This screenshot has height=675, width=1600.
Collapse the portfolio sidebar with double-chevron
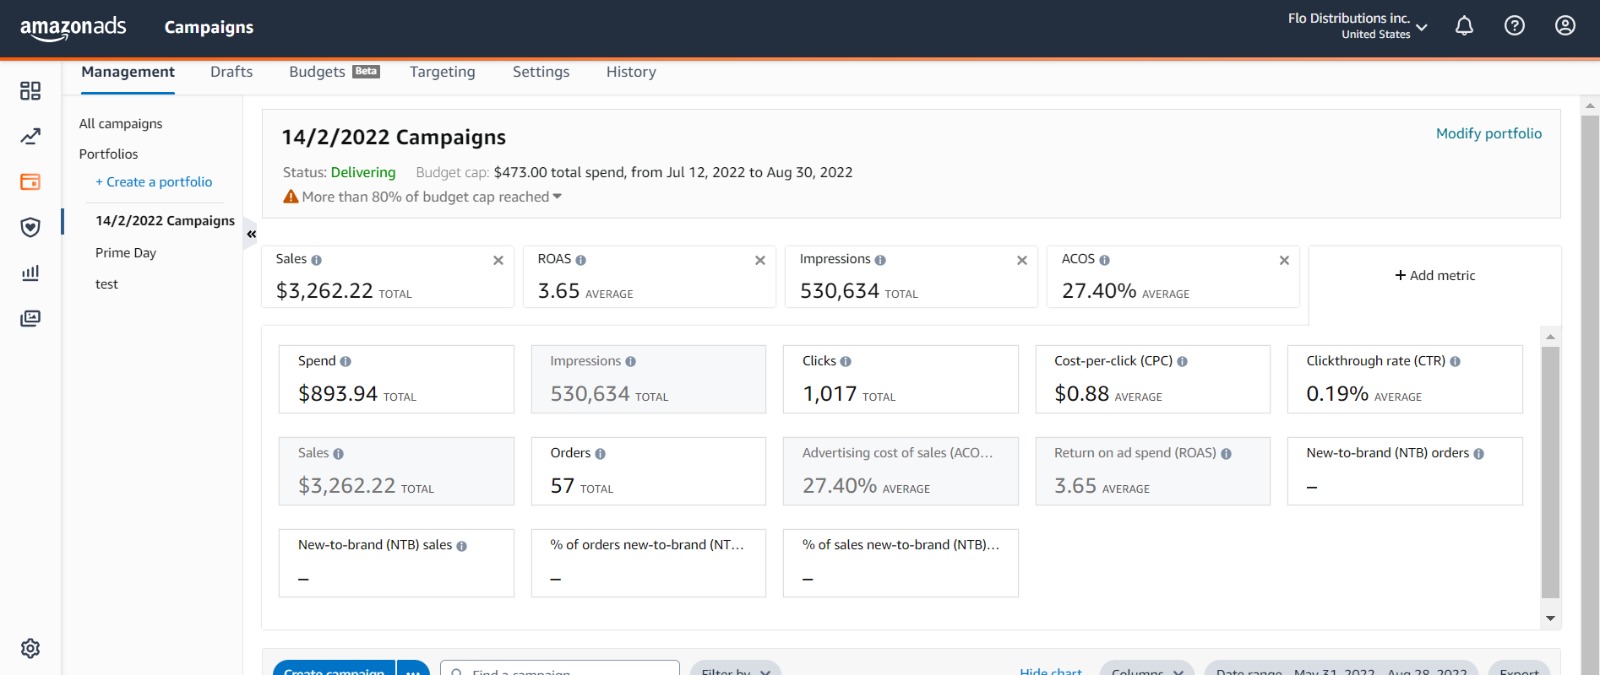(251, 234)
